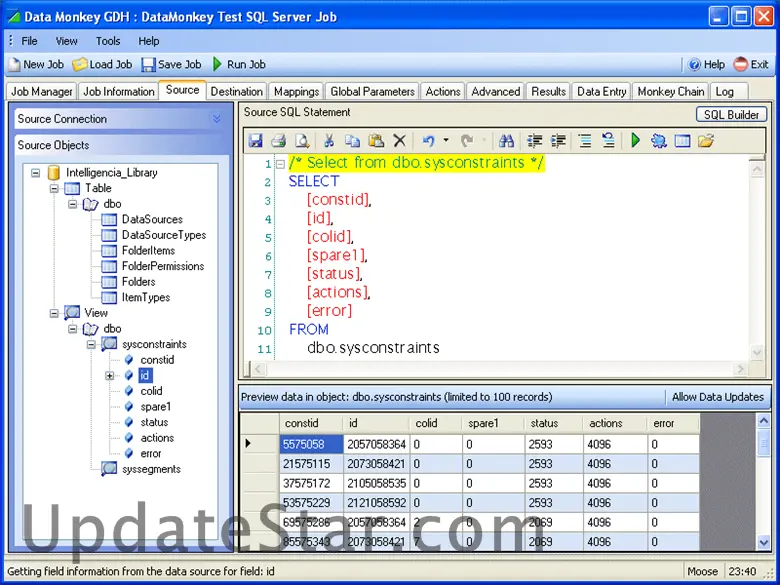Click the uncomment lines icon in the SQL toolbar
780x585 pixels.
(608, 141)
